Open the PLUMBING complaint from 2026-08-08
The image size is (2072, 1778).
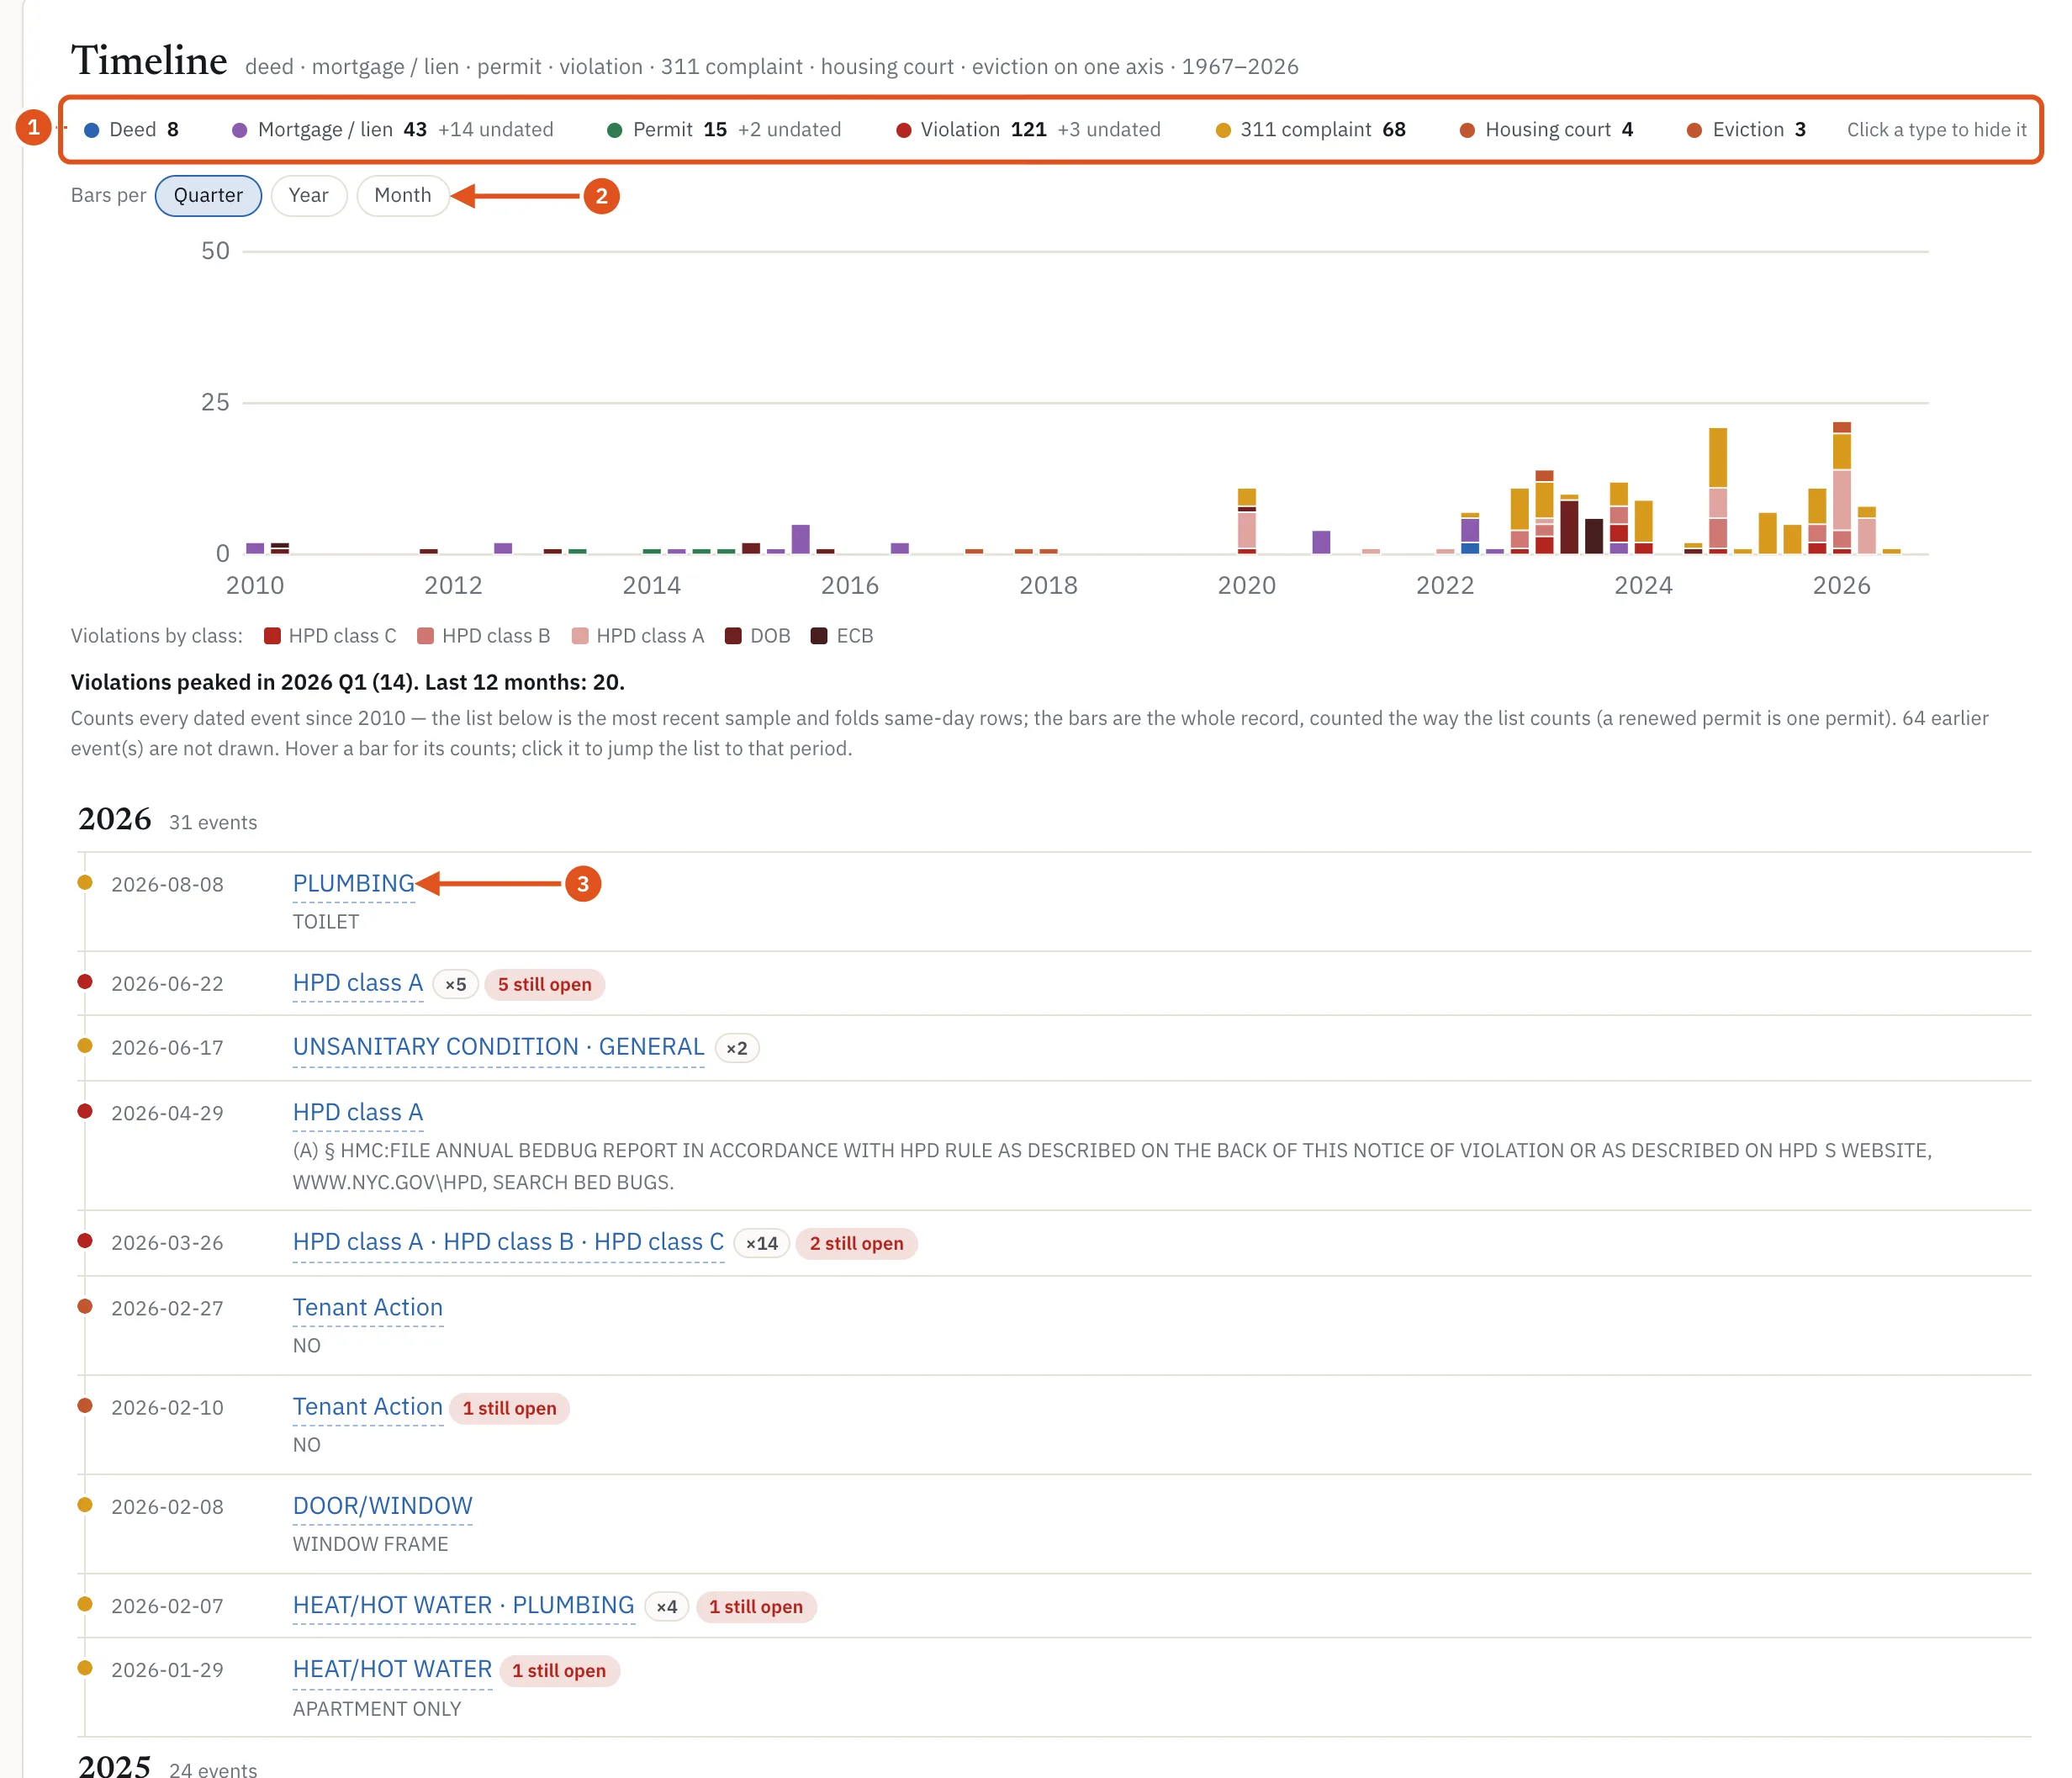click(x=353, y=884)
